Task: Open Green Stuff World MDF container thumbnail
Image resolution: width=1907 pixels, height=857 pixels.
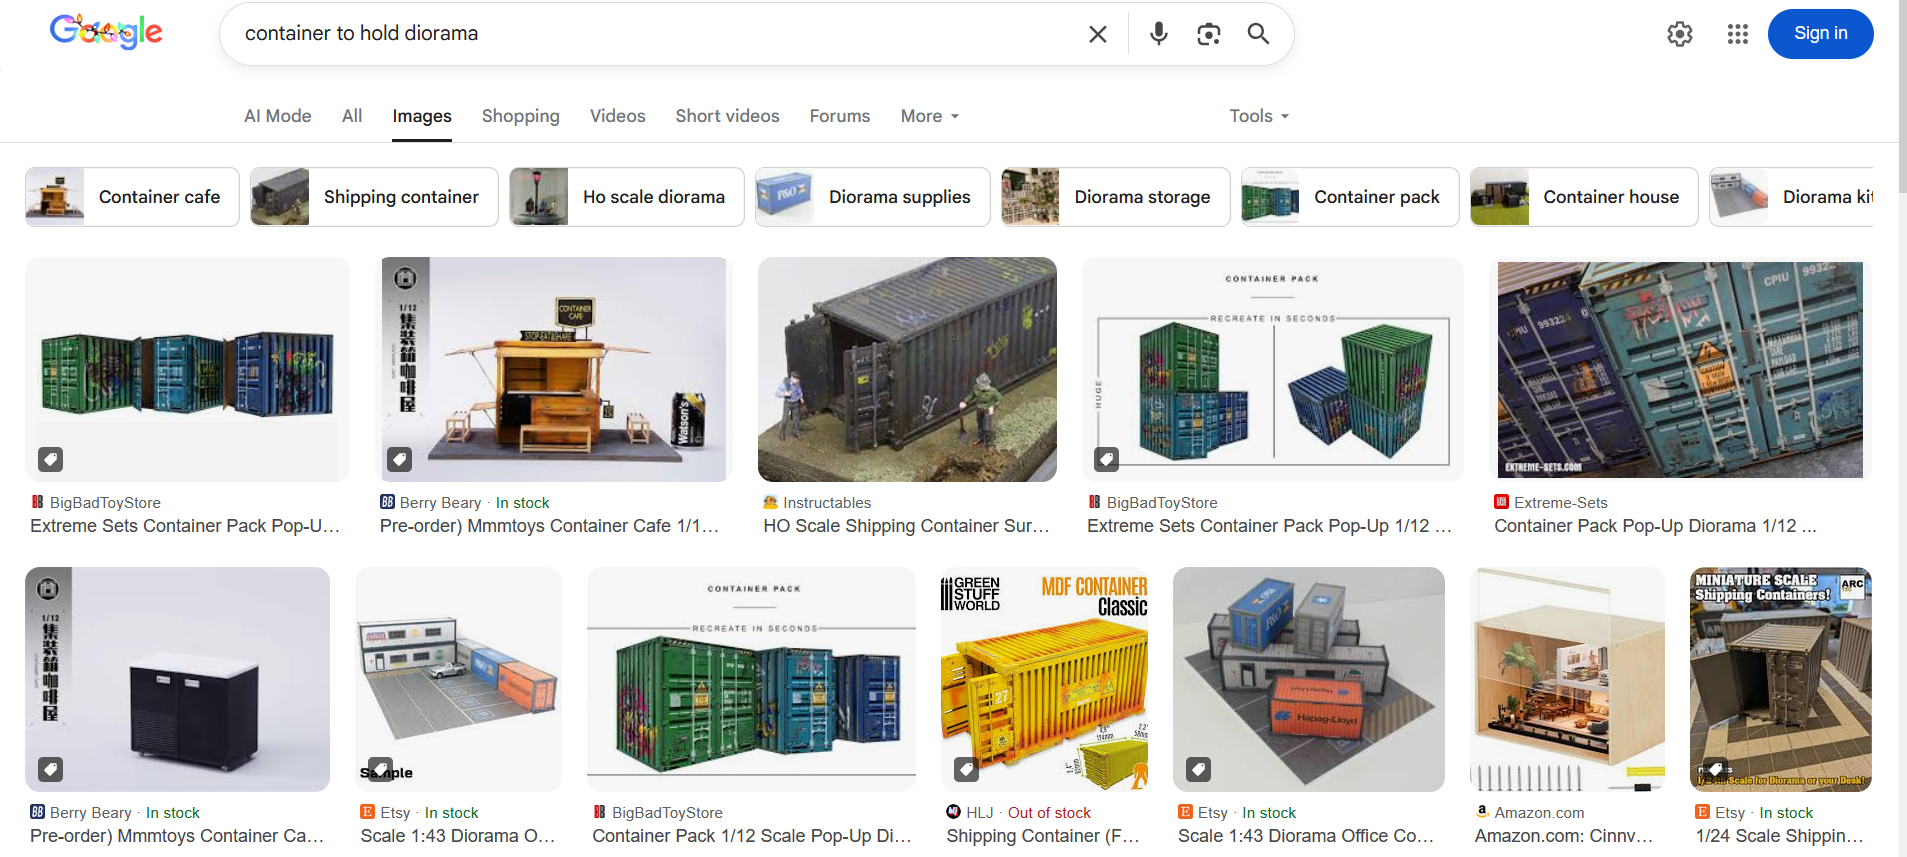Action: 1044,679
